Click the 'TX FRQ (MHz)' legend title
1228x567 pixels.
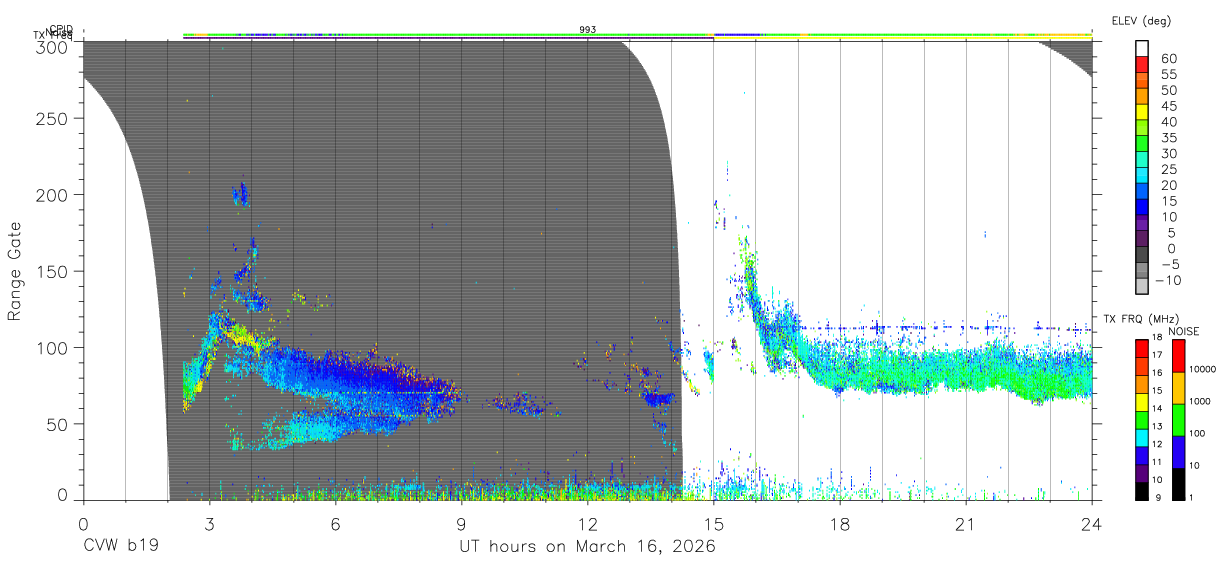pyautogui.click(x=1139, y=319)
